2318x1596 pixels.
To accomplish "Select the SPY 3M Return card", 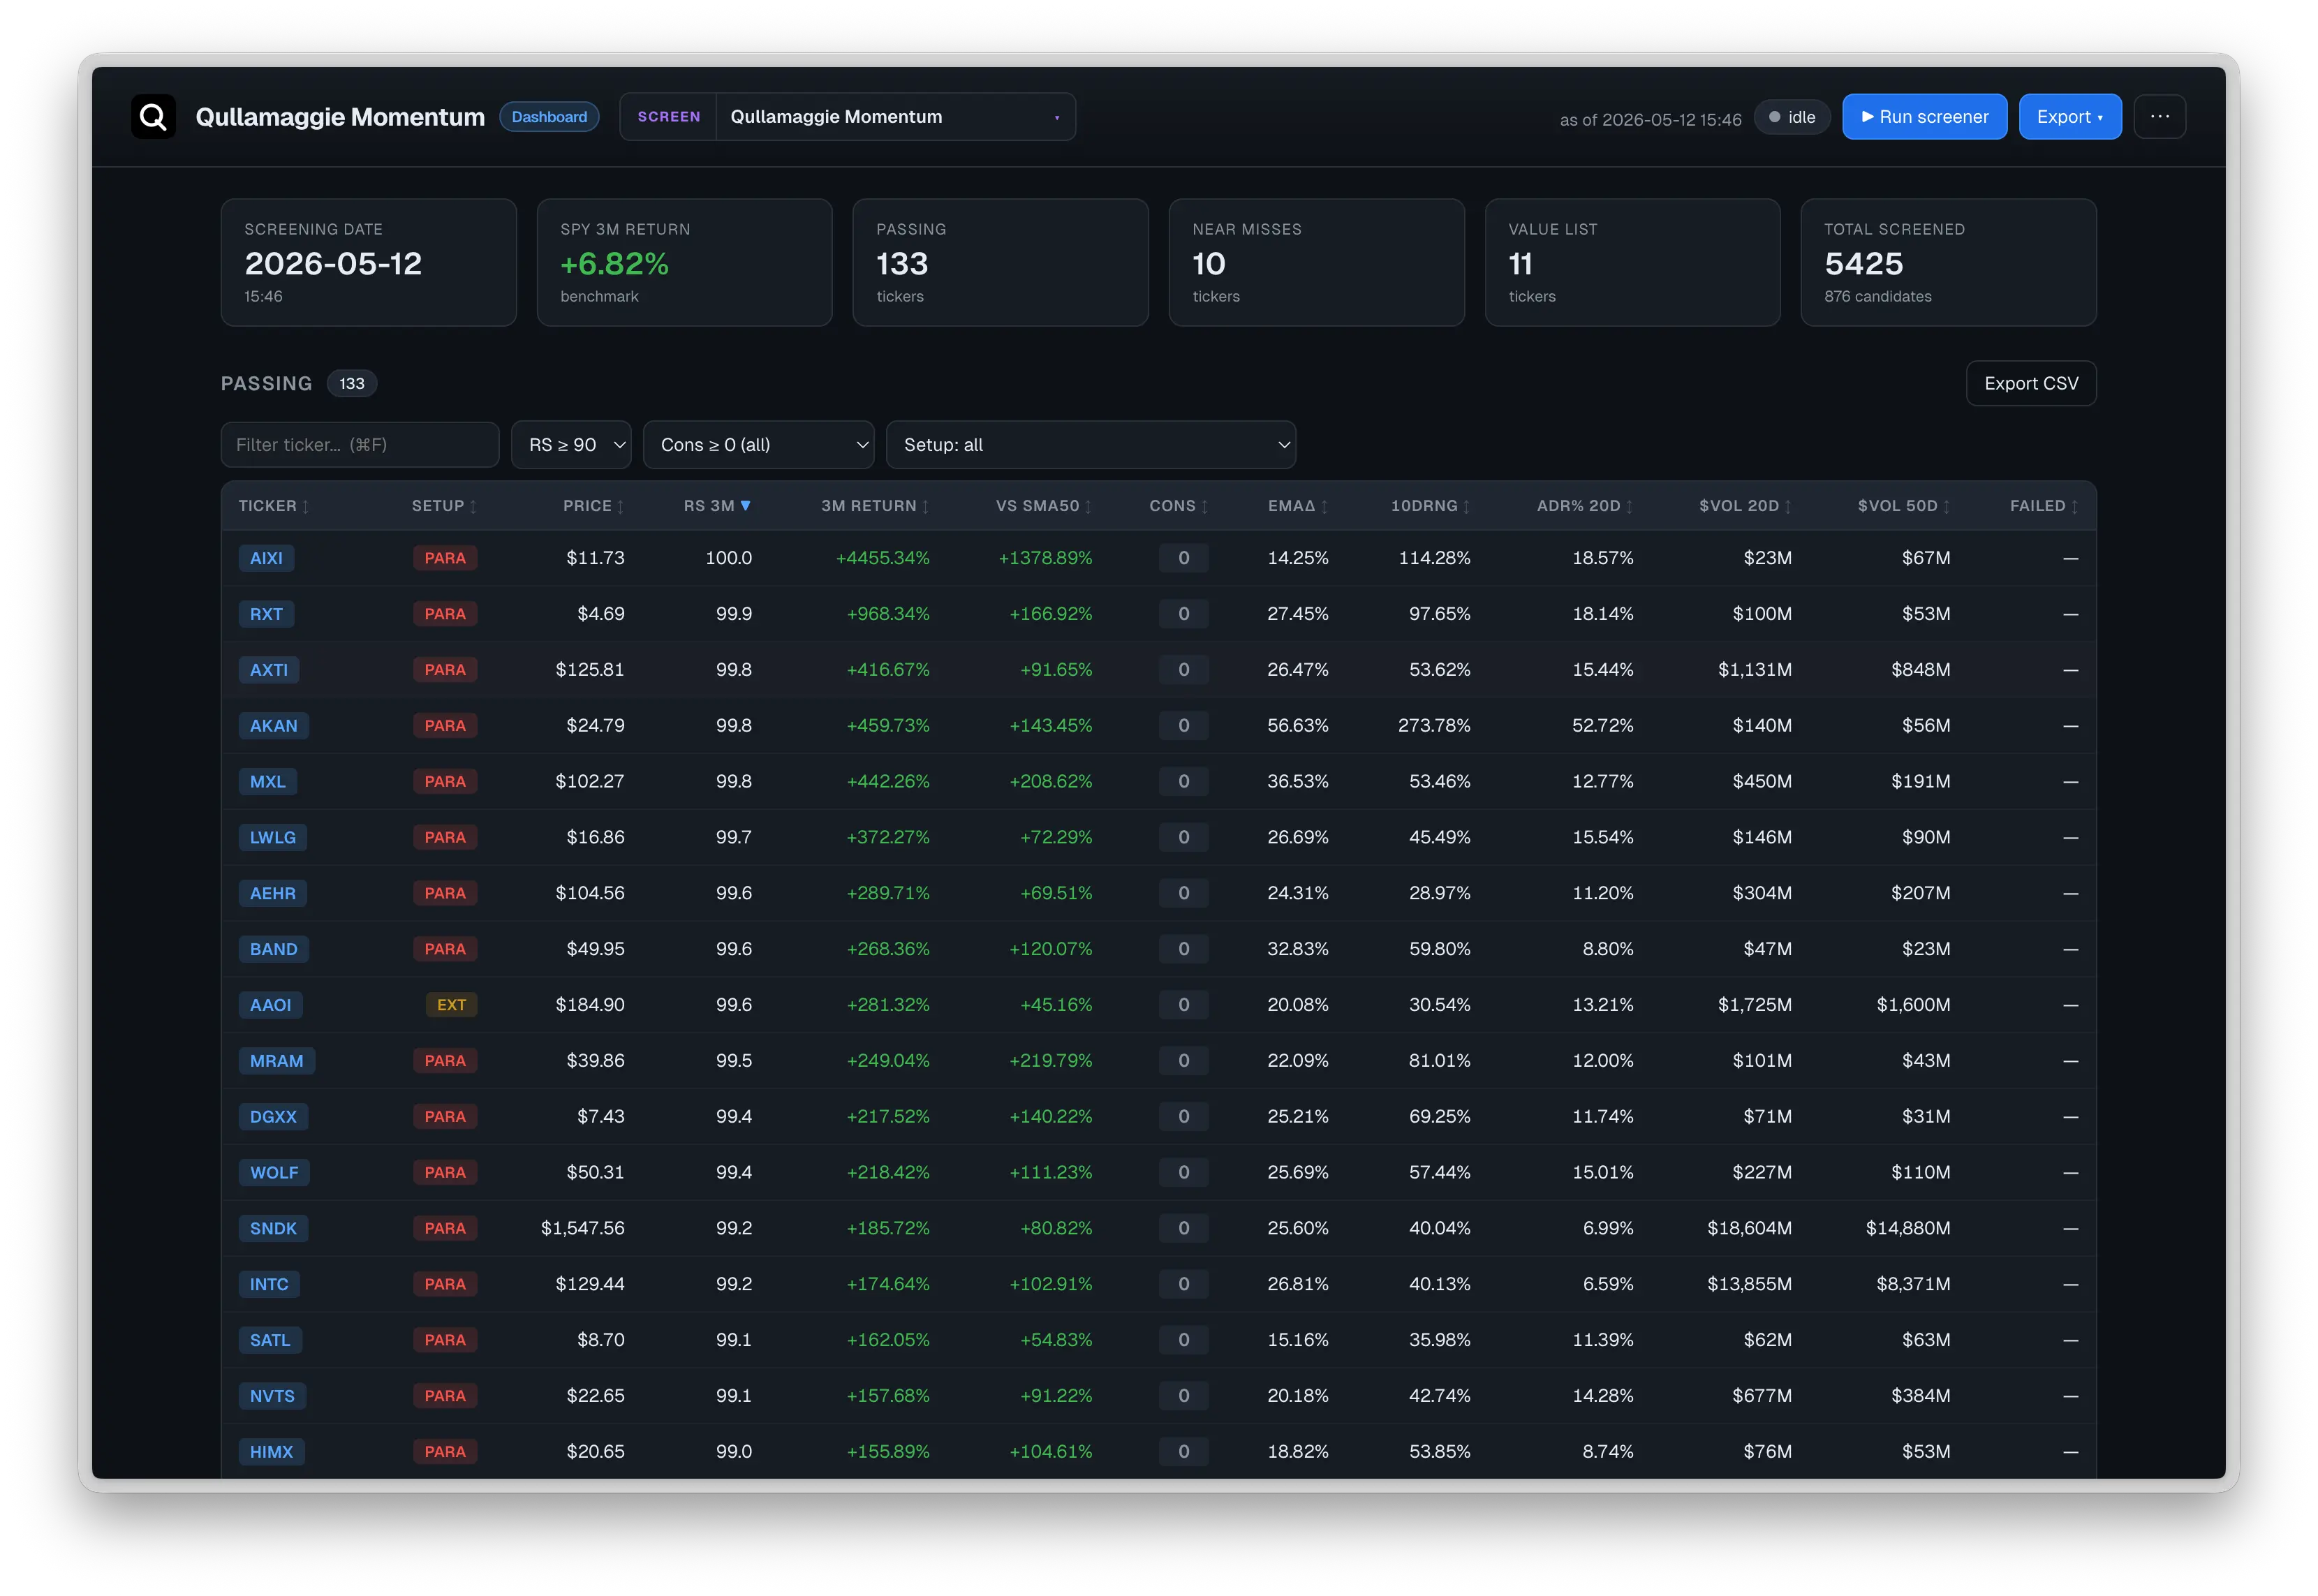I will (684, 263).
